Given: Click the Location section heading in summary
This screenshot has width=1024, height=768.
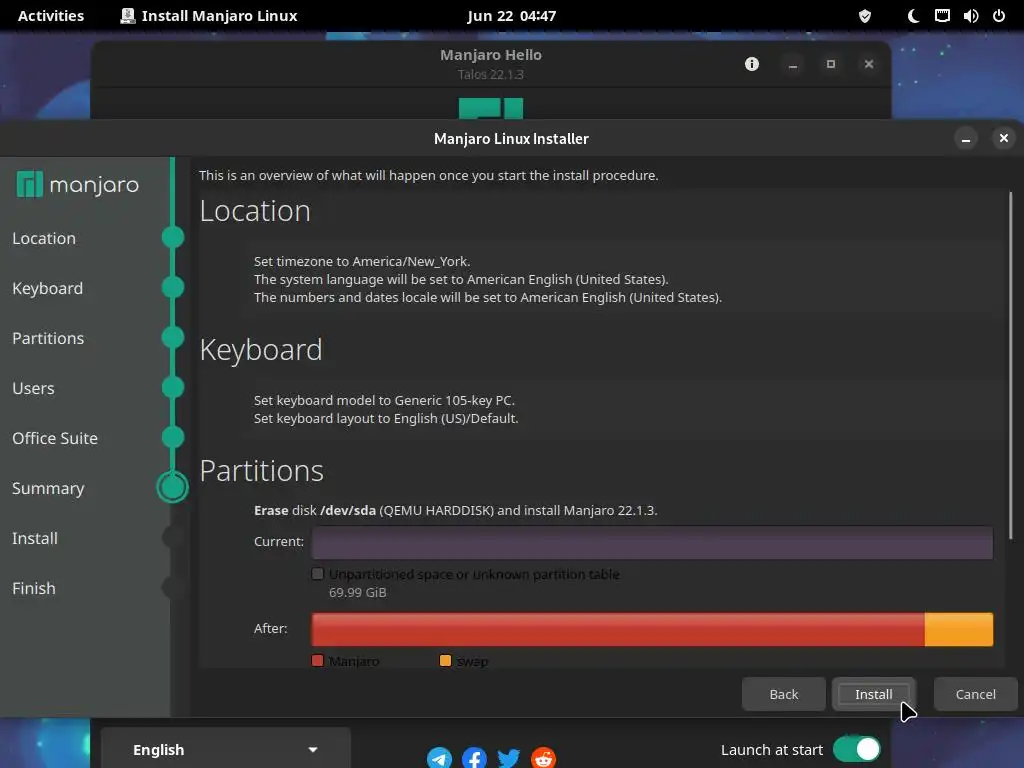Looking at the screenshot, I should tap(255, 211).
